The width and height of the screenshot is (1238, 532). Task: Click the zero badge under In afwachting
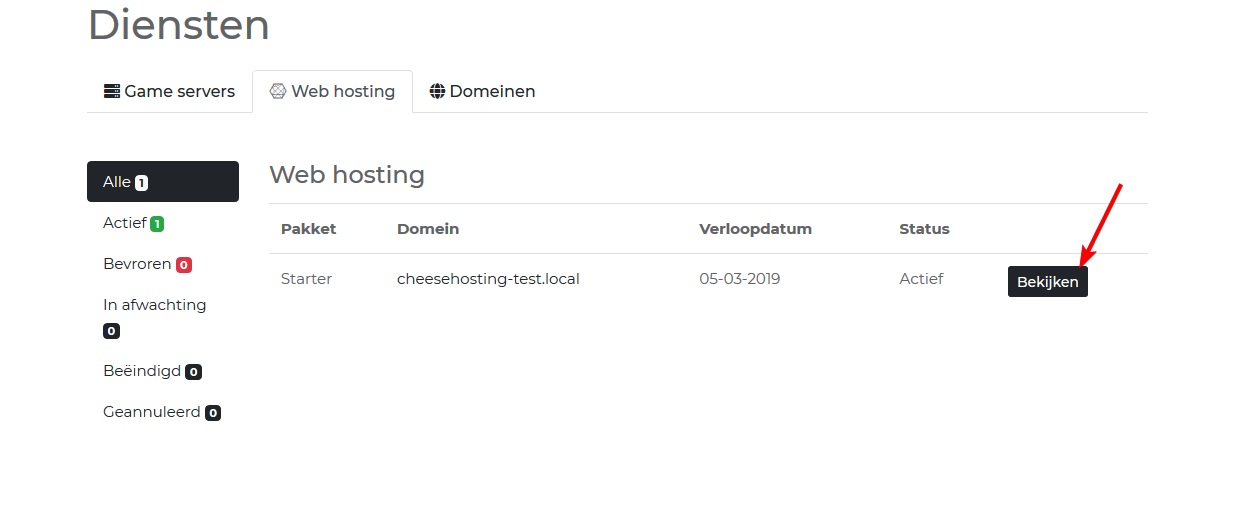pos(111,331)
